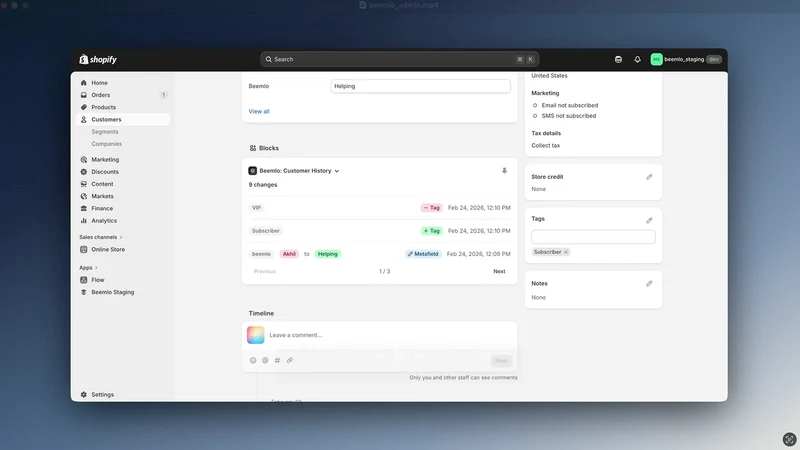Screen dimensions: 800x450
Task: Mention staff with @ icon
Action: 265,360
